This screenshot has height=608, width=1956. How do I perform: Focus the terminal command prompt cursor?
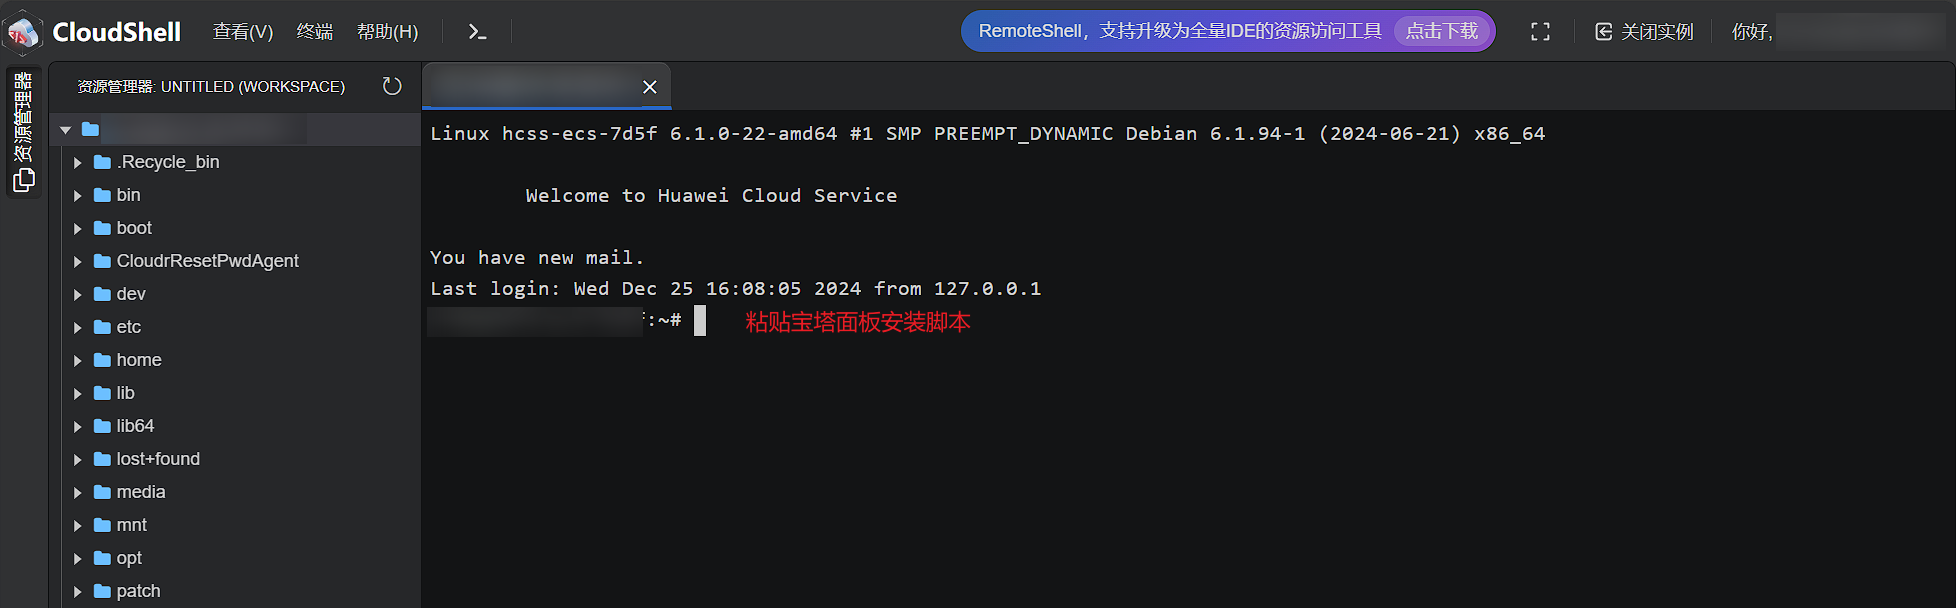coord(700,321)
